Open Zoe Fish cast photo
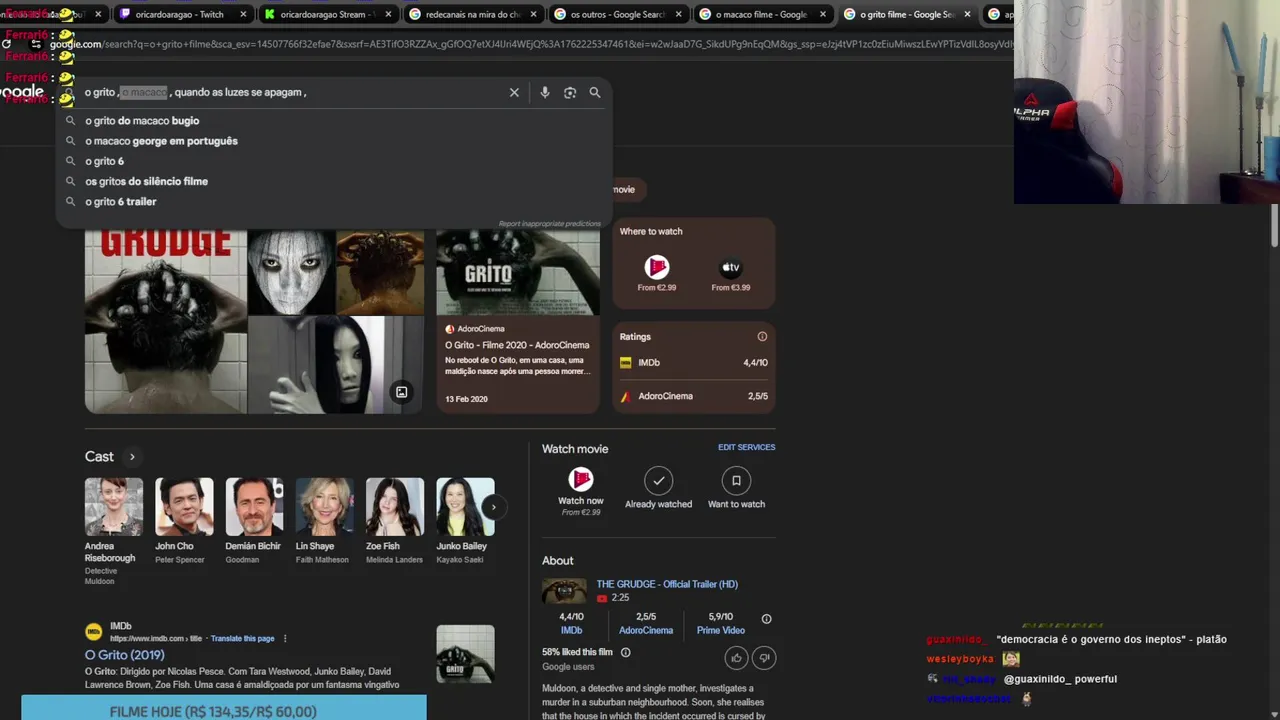Viewport: 1280px width, 720px height. [394, 507]
